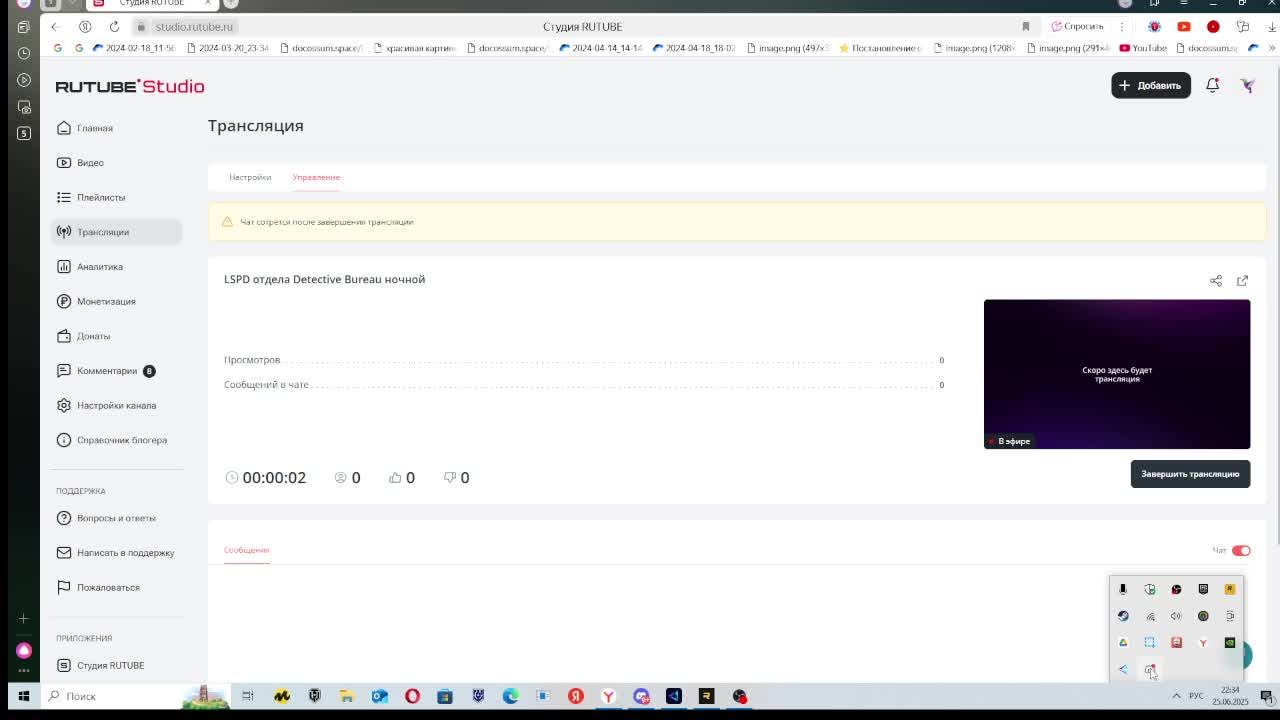The image size is (1280, 720).
Task: Click the share icon for the stream
Action: tap(1216, 281)
